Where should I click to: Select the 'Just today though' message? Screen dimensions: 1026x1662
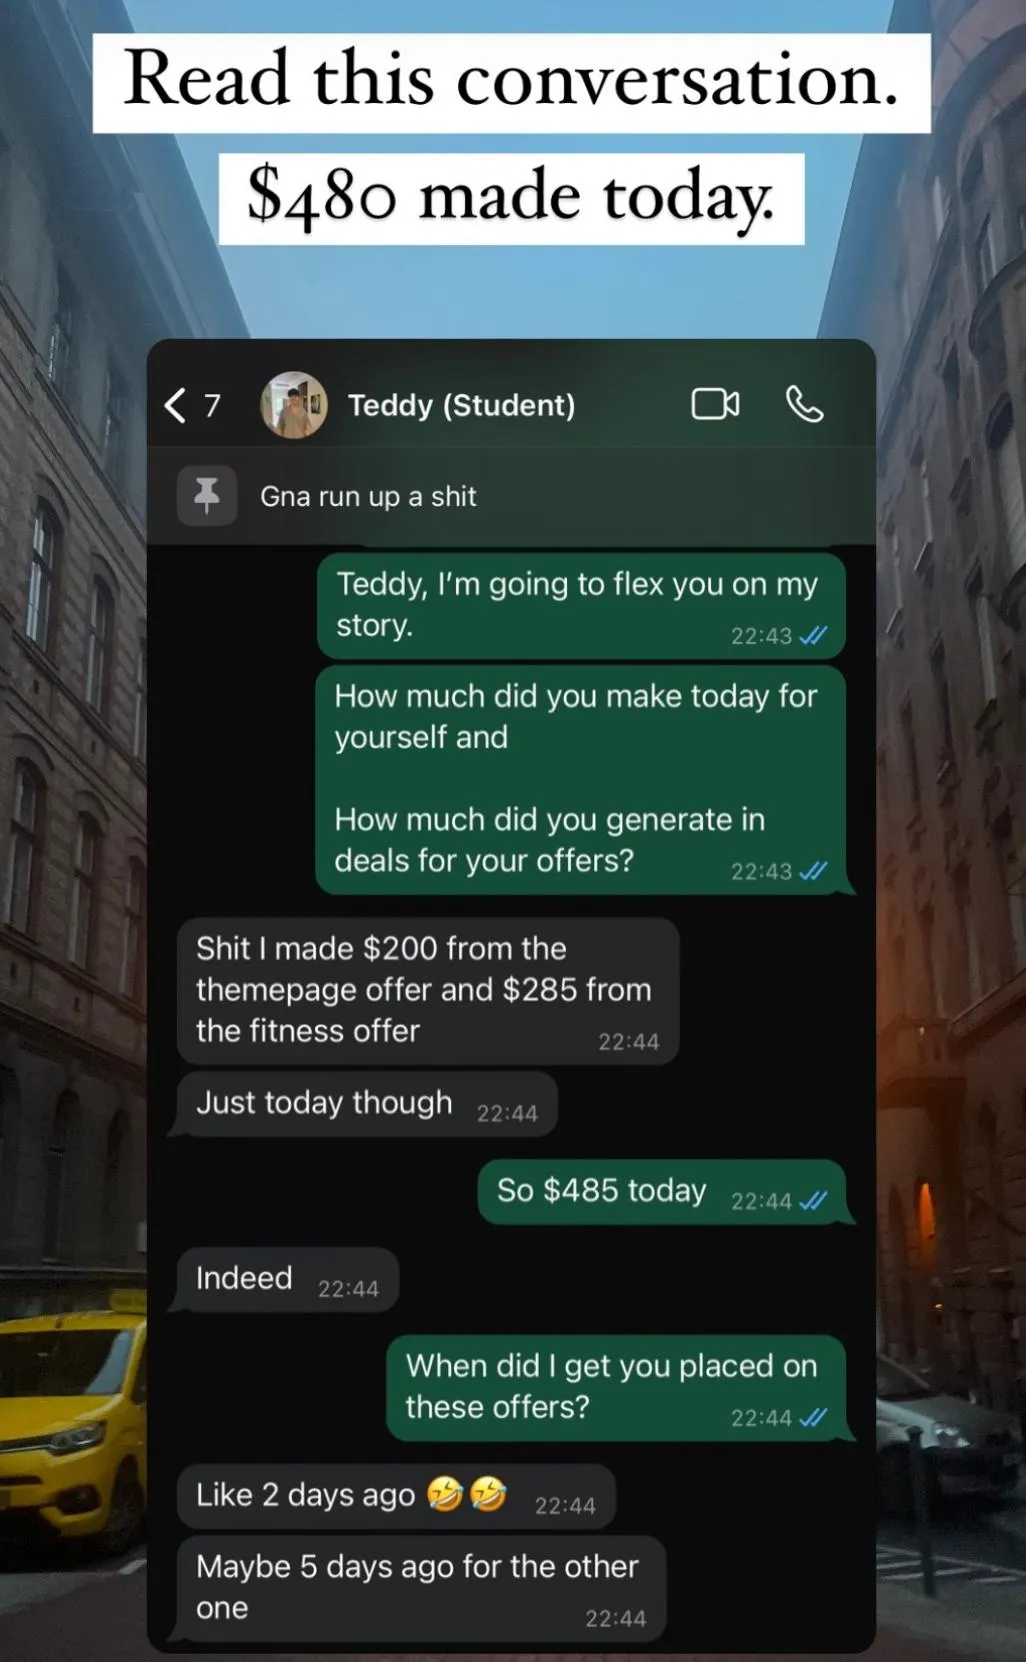pyautogui.click(x=366, y=1103)
